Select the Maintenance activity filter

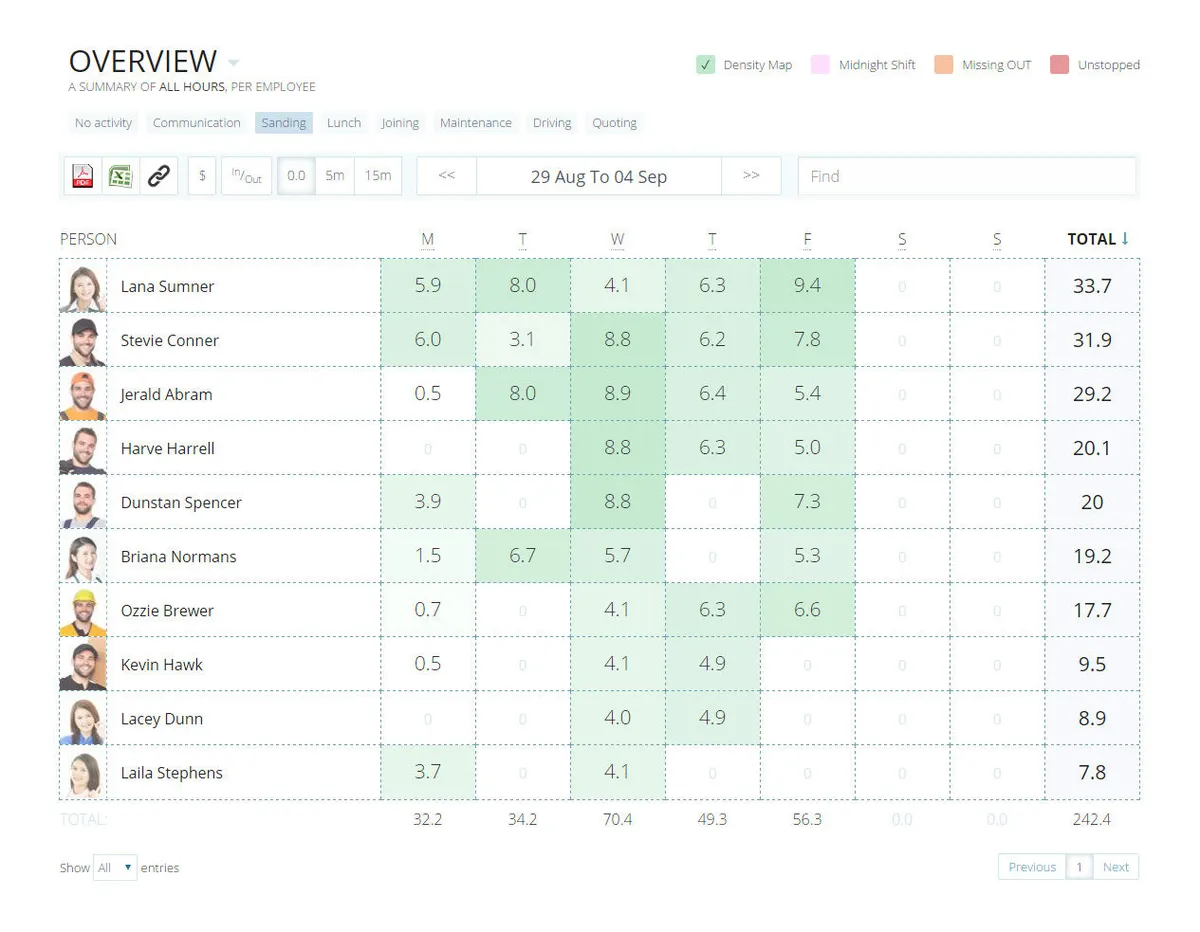[475, 123]
